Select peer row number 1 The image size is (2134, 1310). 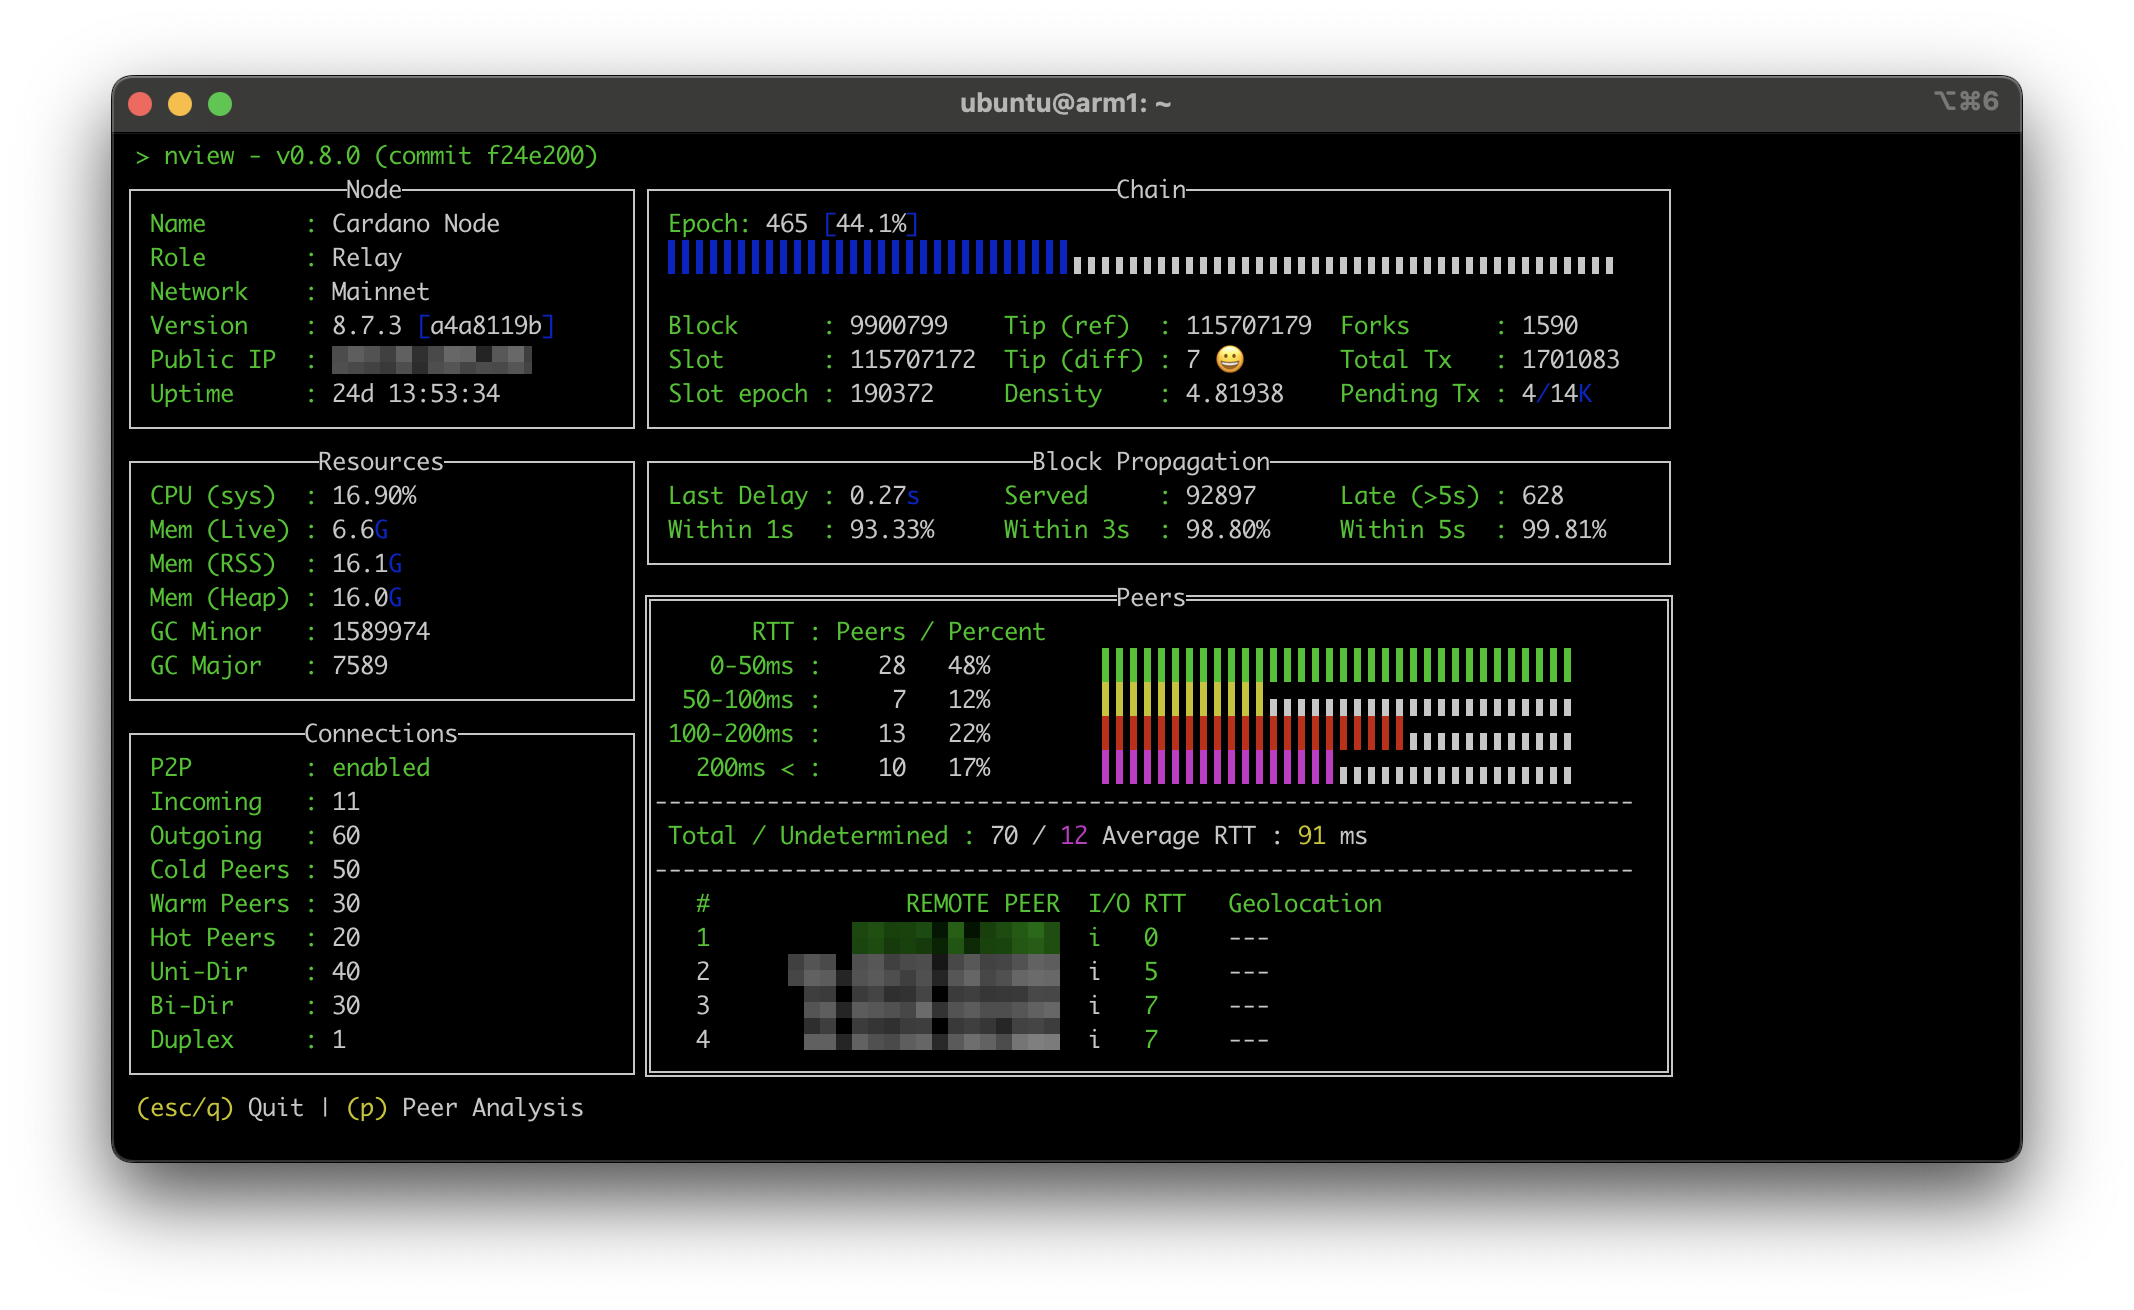pos(703,937)
